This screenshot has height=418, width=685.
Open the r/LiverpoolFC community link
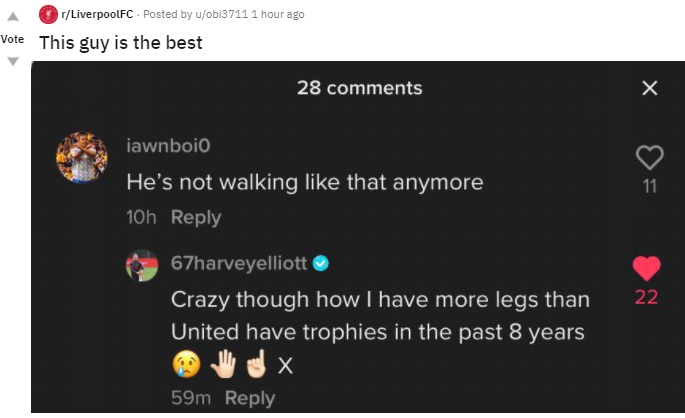[x=97, y=14]
